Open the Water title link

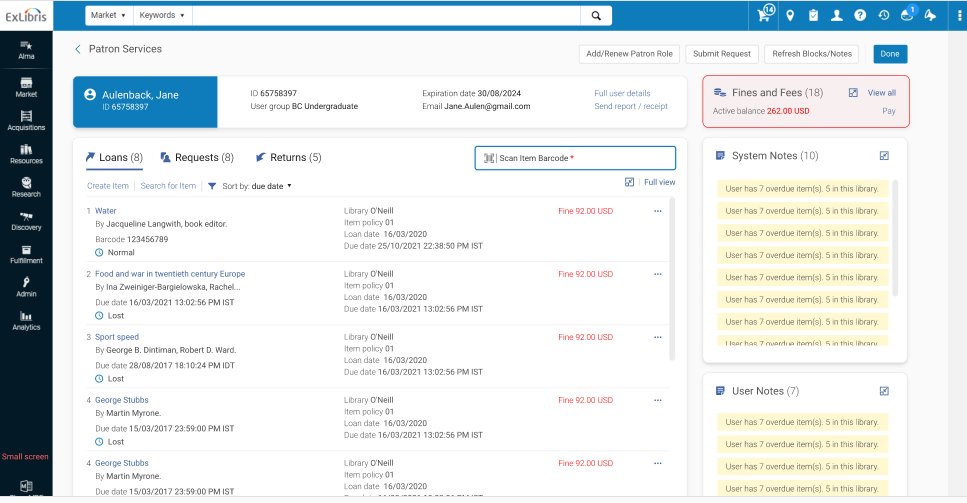(x=105, y=211)
